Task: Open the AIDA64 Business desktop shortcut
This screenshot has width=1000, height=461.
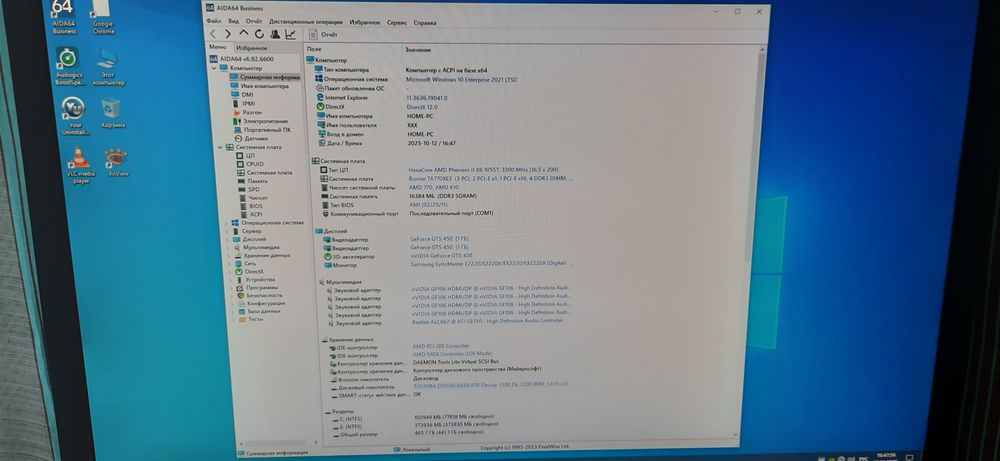Action: point(64,18)
